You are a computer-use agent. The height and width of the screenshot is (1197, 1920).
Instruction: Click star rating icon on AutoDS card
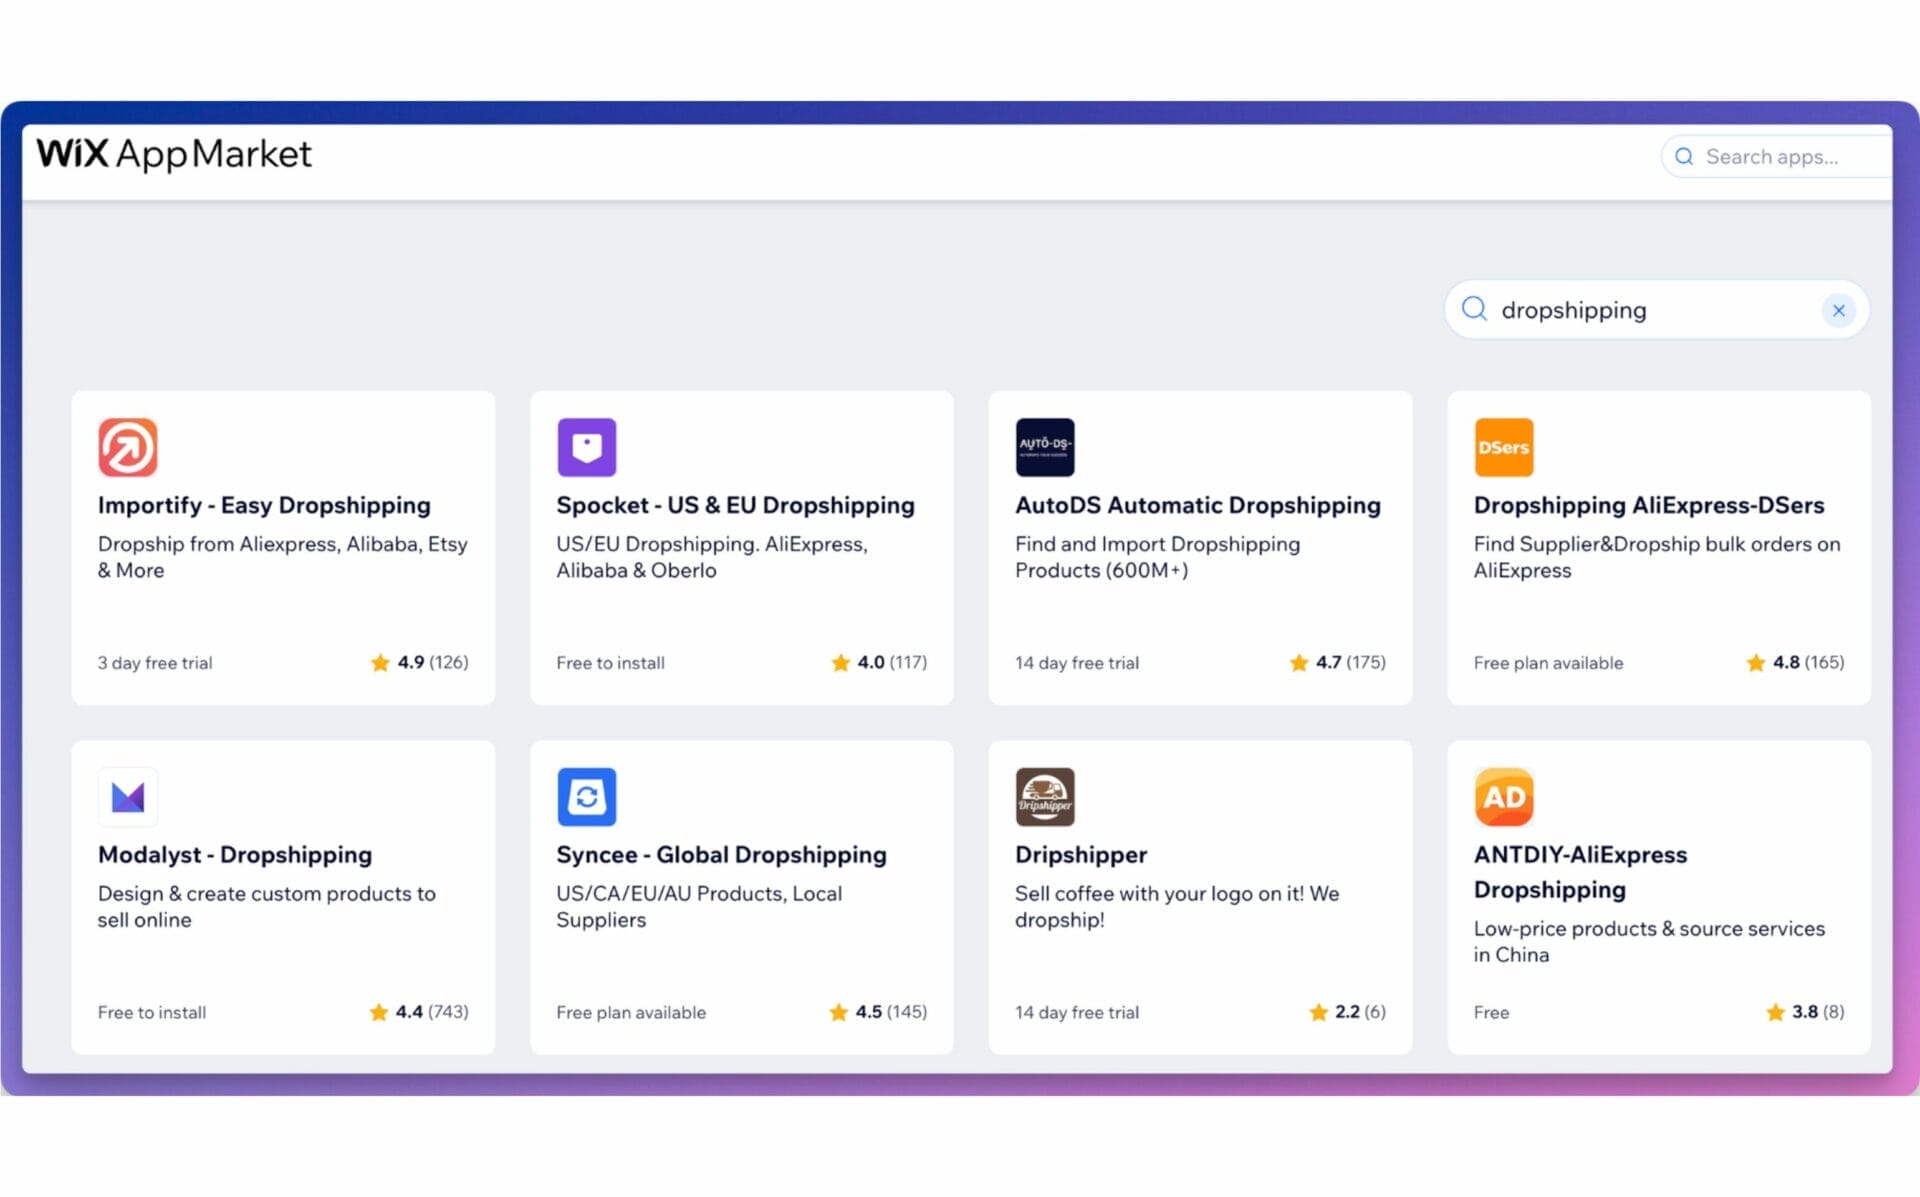[1298, 662]
